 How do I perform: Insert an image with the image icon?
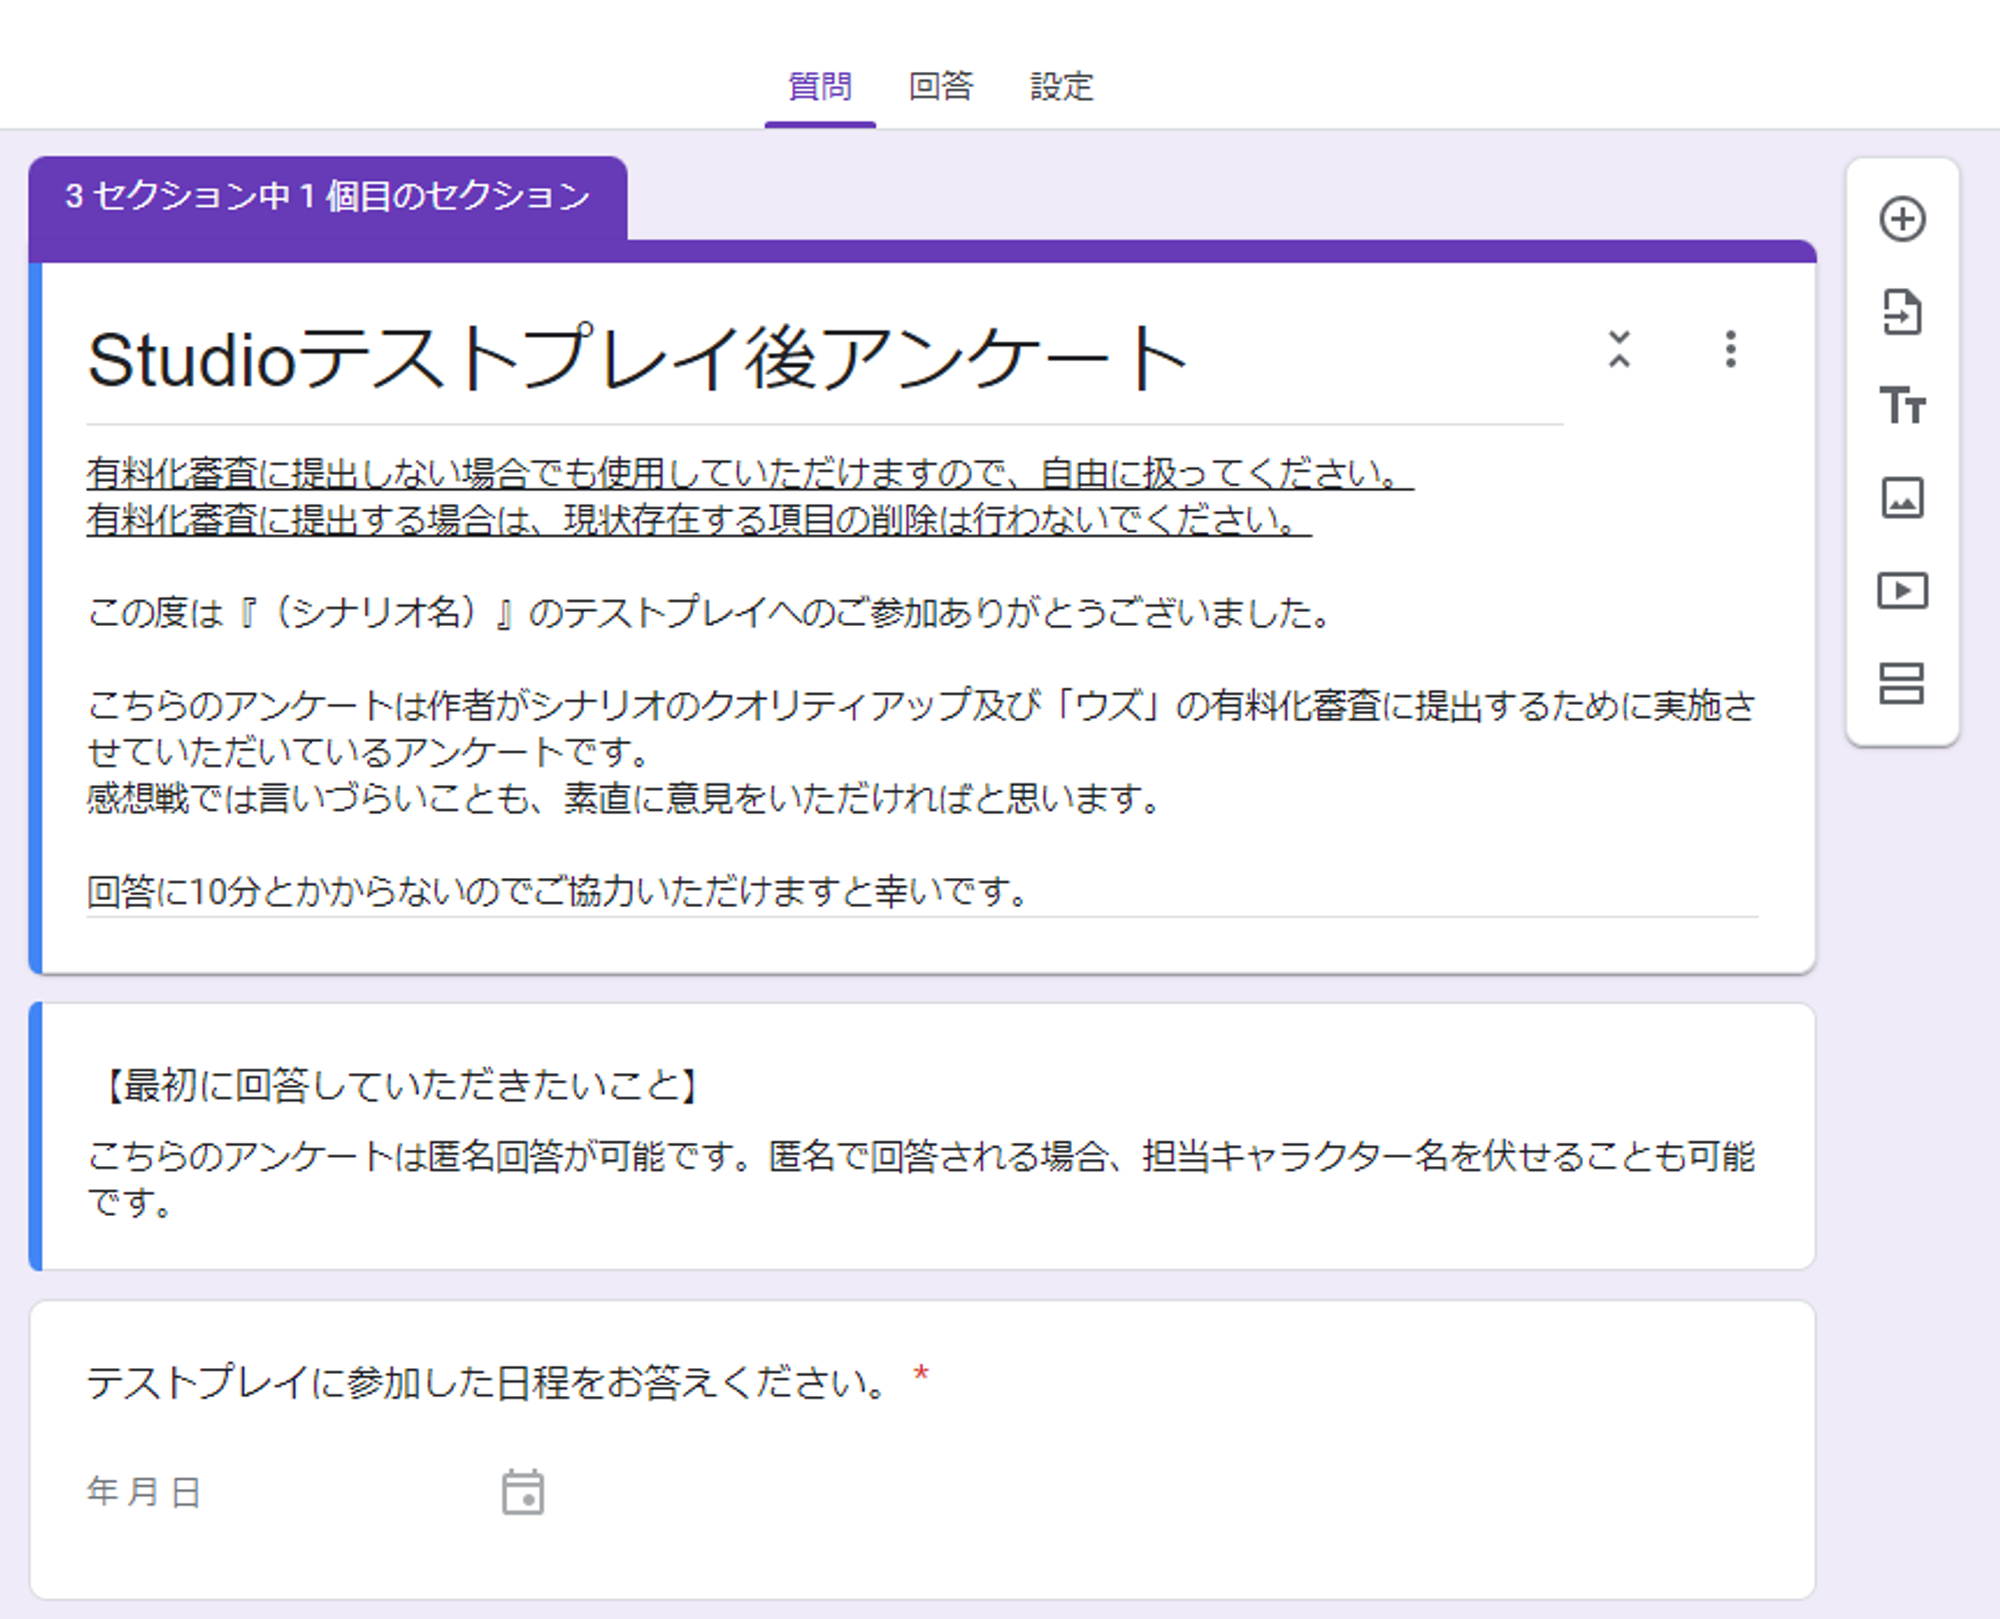[x=1901, y=497]
